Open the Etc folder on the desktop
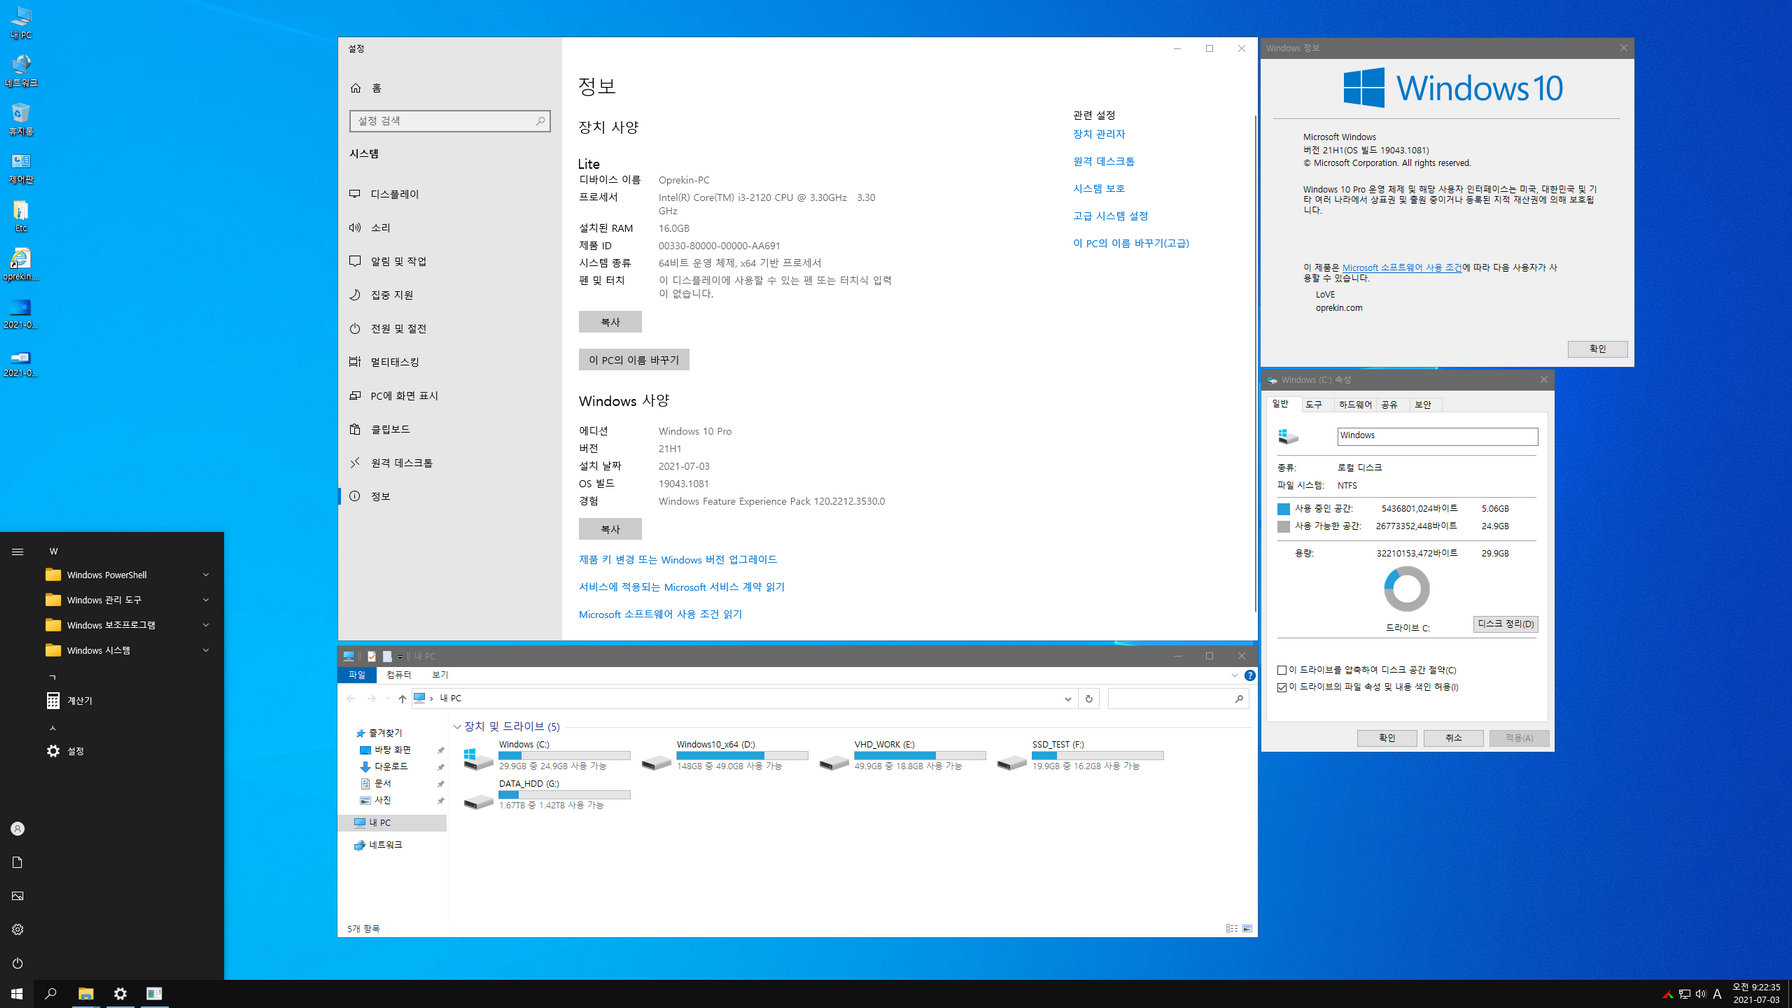This screenshot has width=1792, height=1008. [21, 216]
